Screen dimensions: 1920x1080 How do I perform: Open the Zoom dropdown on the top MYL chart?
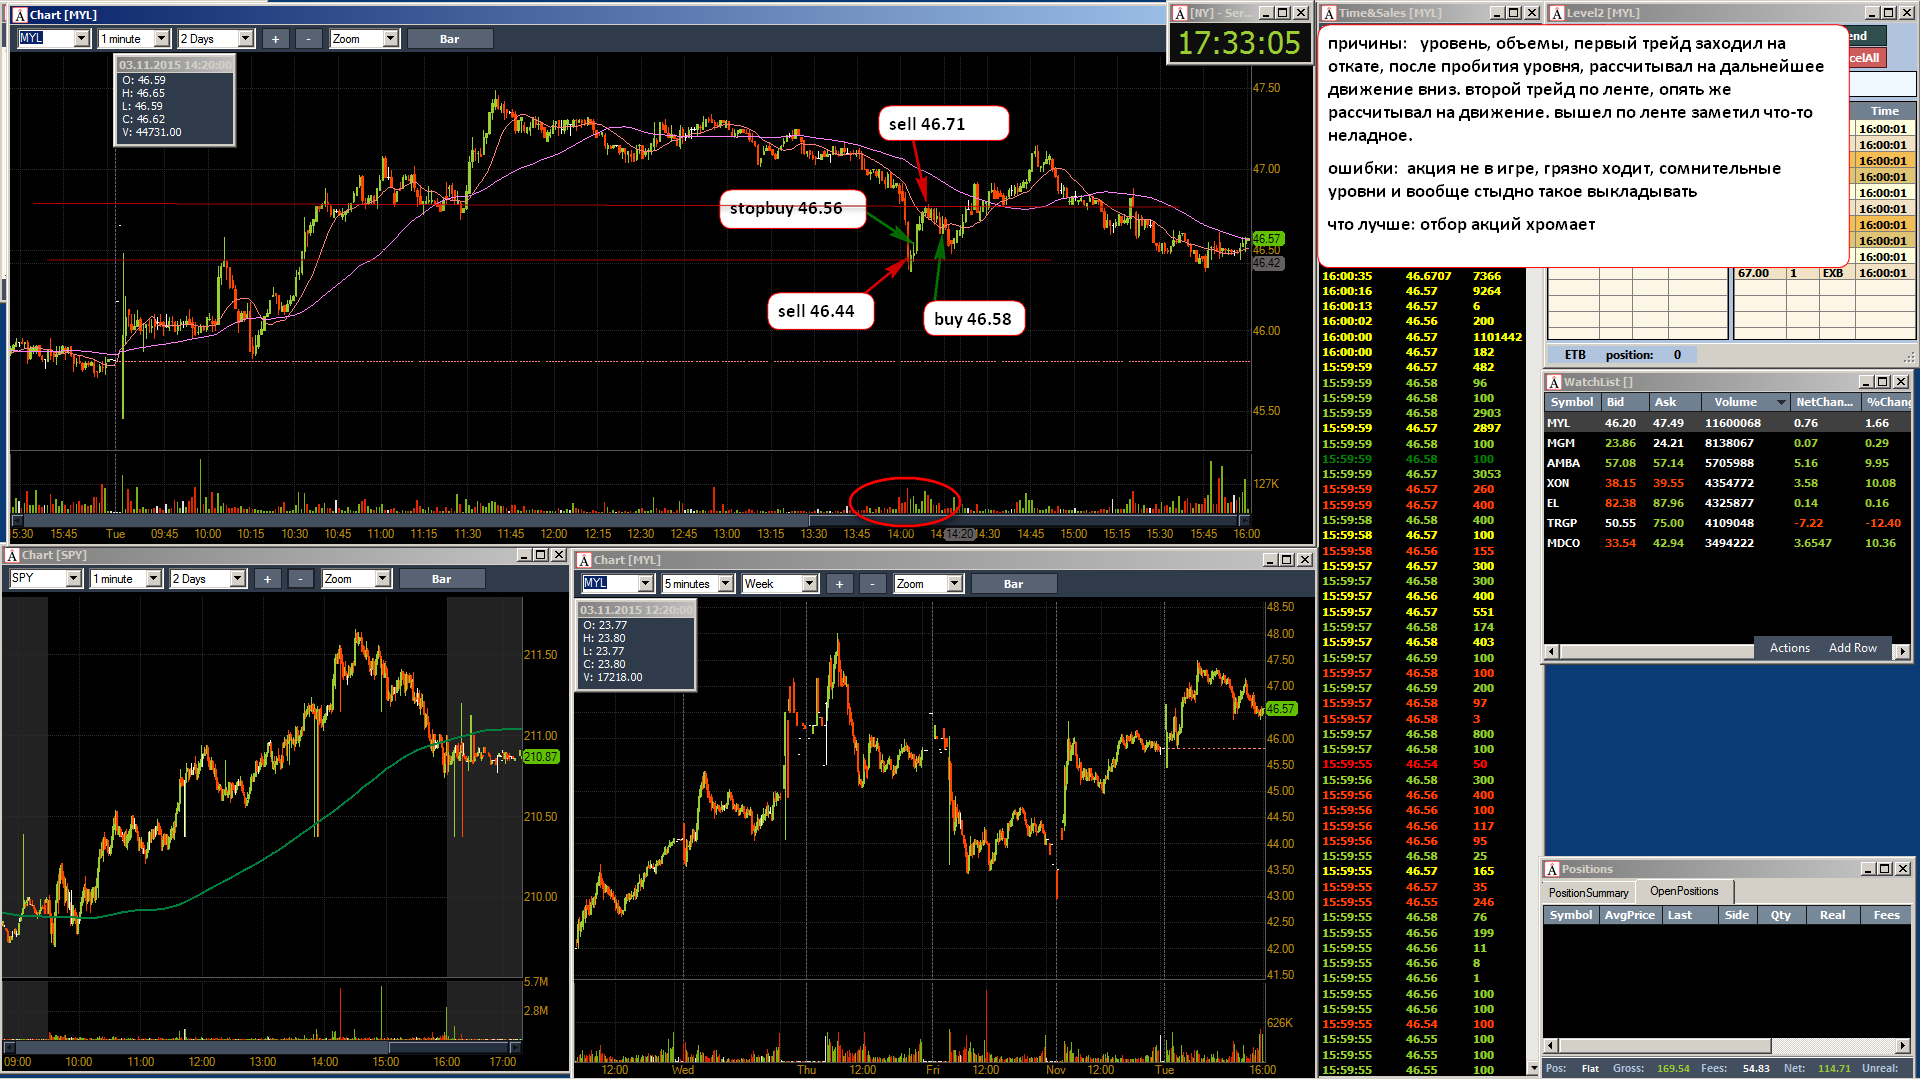pos(365,39)
